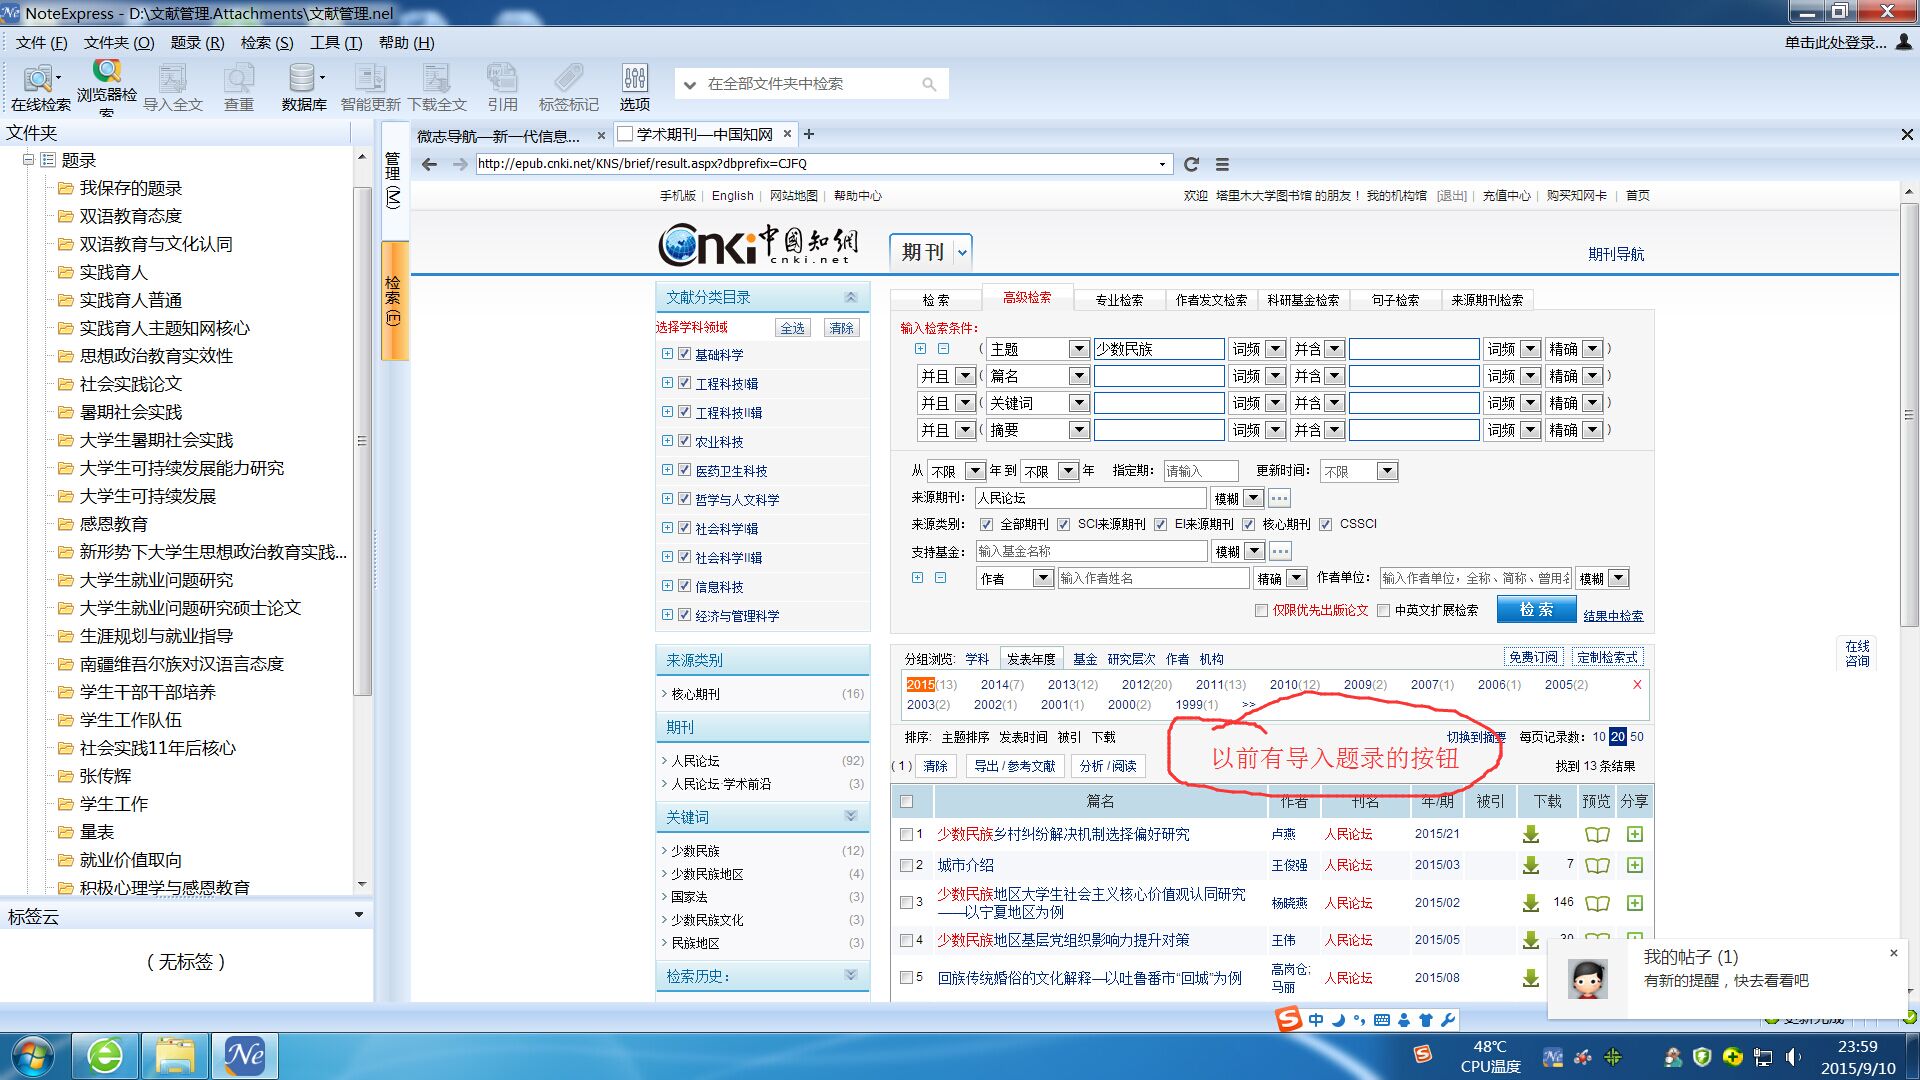Viewport: 1920px width, 1080px height.
Task: Click the 来源期刊 input containing 人民论坛
Action: 1090,498
